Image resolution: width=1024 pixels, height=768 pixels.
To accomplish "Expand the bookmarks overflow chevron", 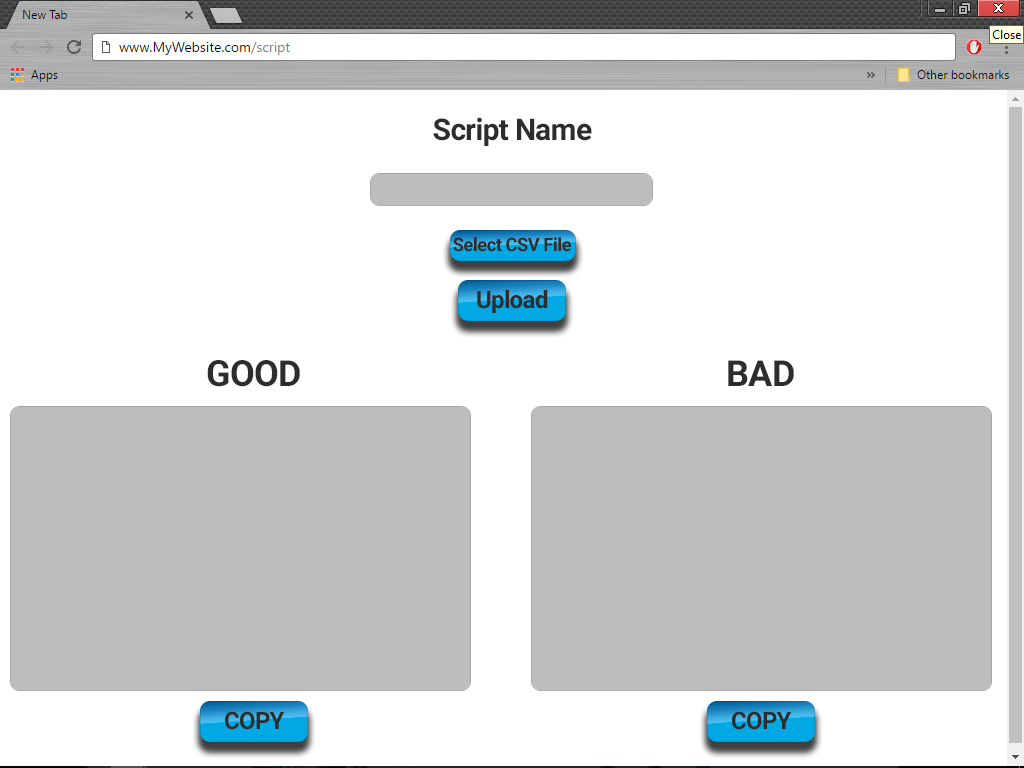I will (x=871, y=74).
